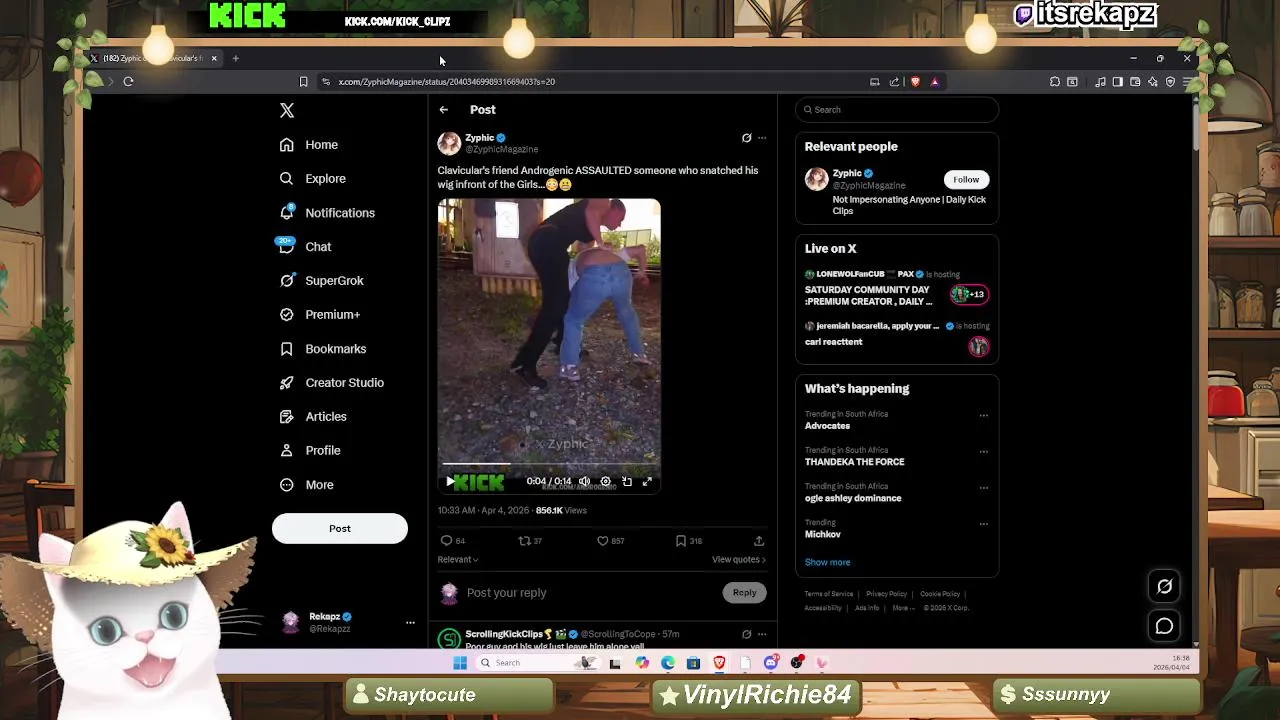Reload the page in the browser

[x=128, y=82]
